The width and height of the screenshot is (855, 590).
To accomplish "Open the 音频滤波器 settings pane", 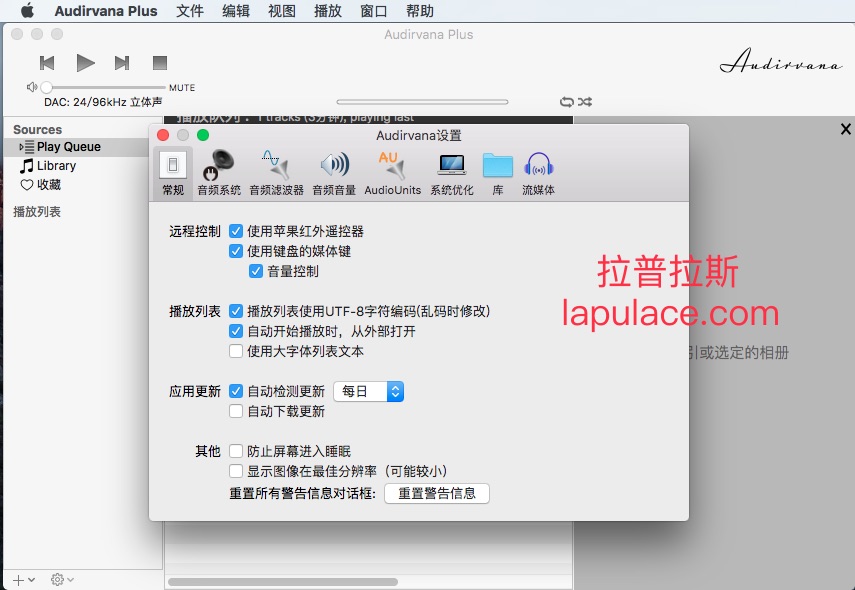I will point(275,172).
